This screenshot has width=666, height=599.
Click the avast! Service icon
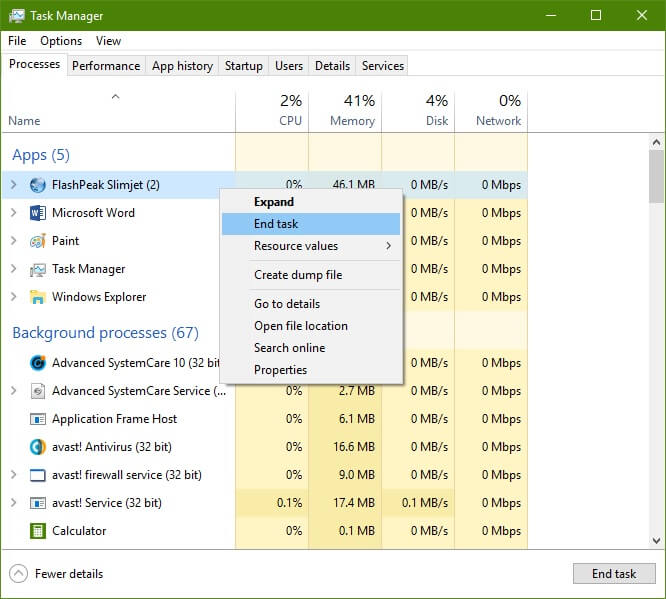pyautogui.click(x=37, y=503)
